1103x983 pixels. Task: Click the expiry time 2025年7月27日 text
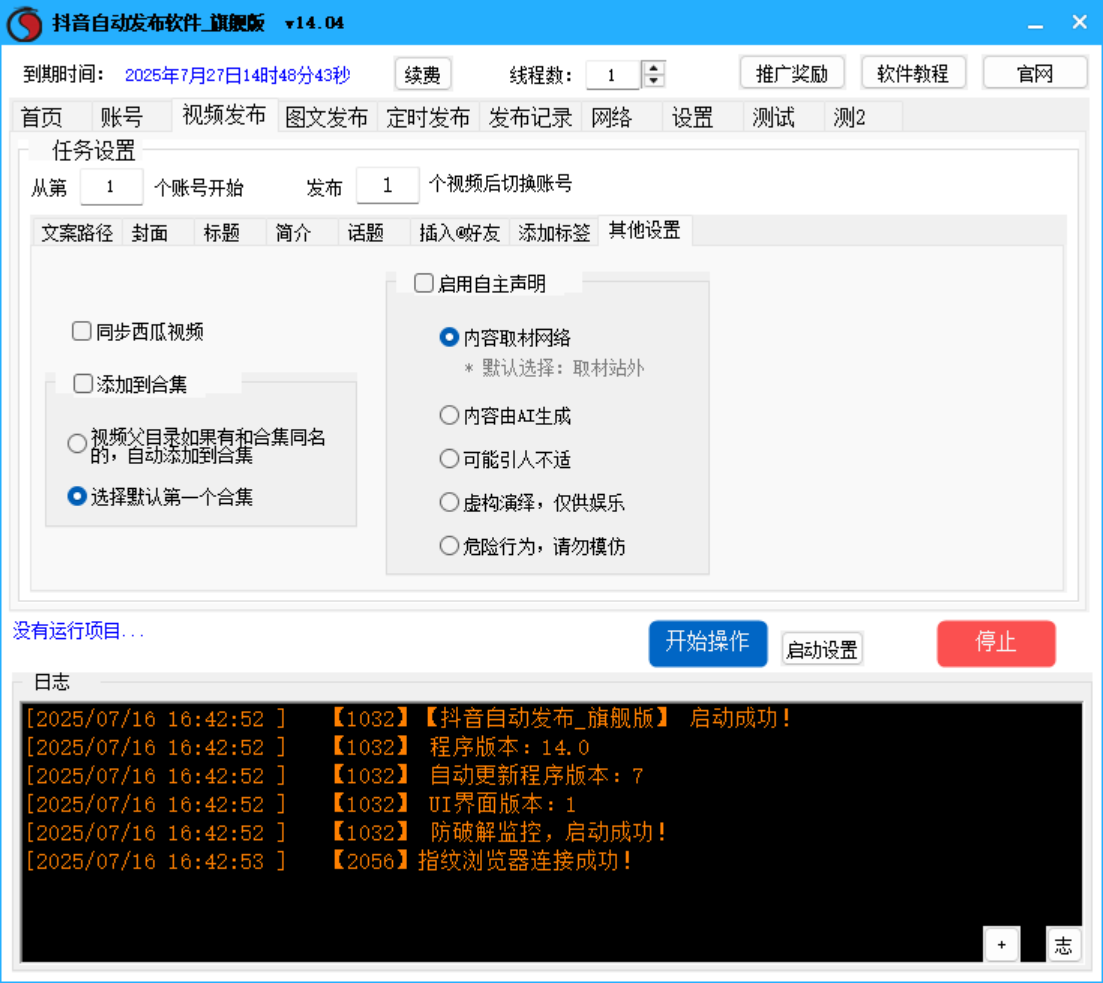tap(238, 75)
